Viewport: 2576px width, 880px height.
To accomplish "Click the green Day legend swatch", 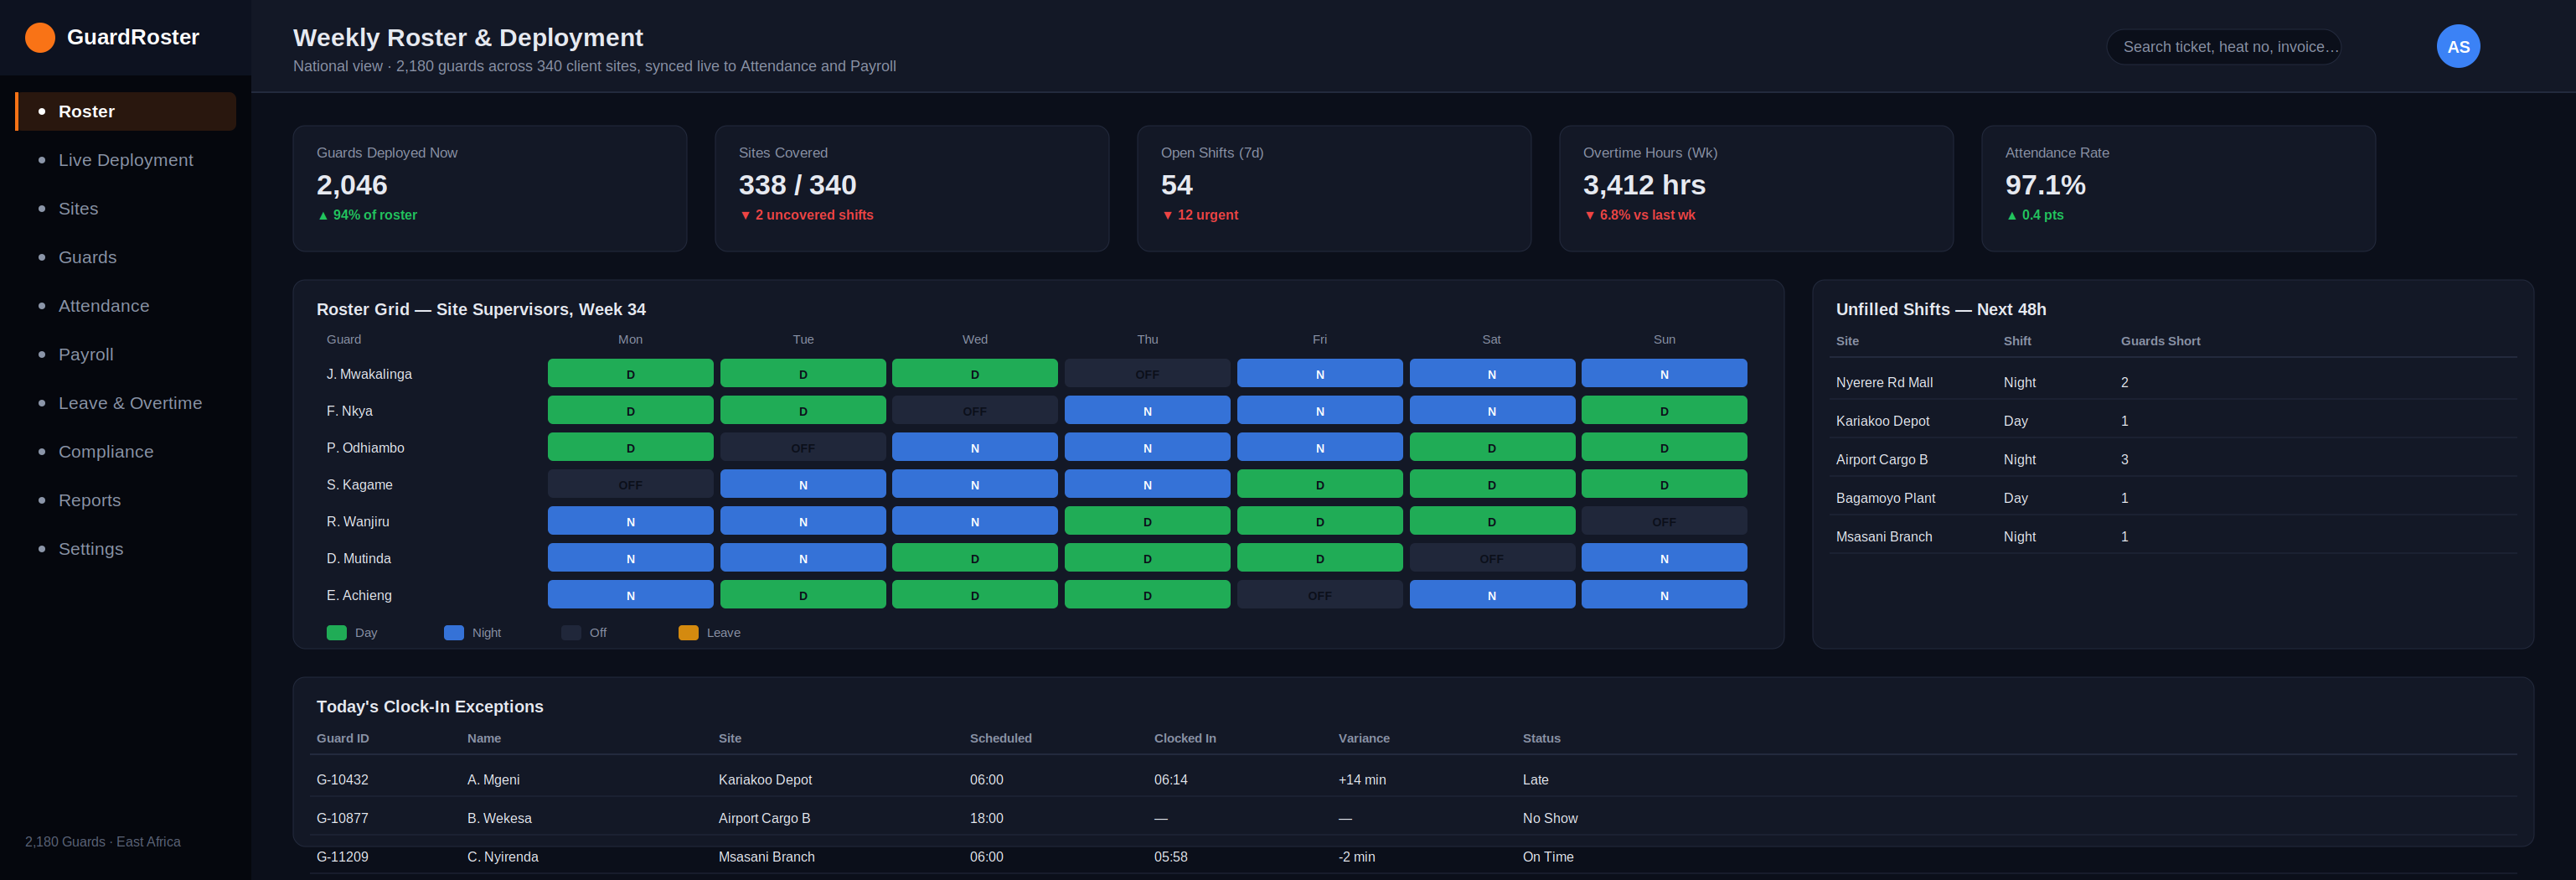I will (x=336, y=633).
